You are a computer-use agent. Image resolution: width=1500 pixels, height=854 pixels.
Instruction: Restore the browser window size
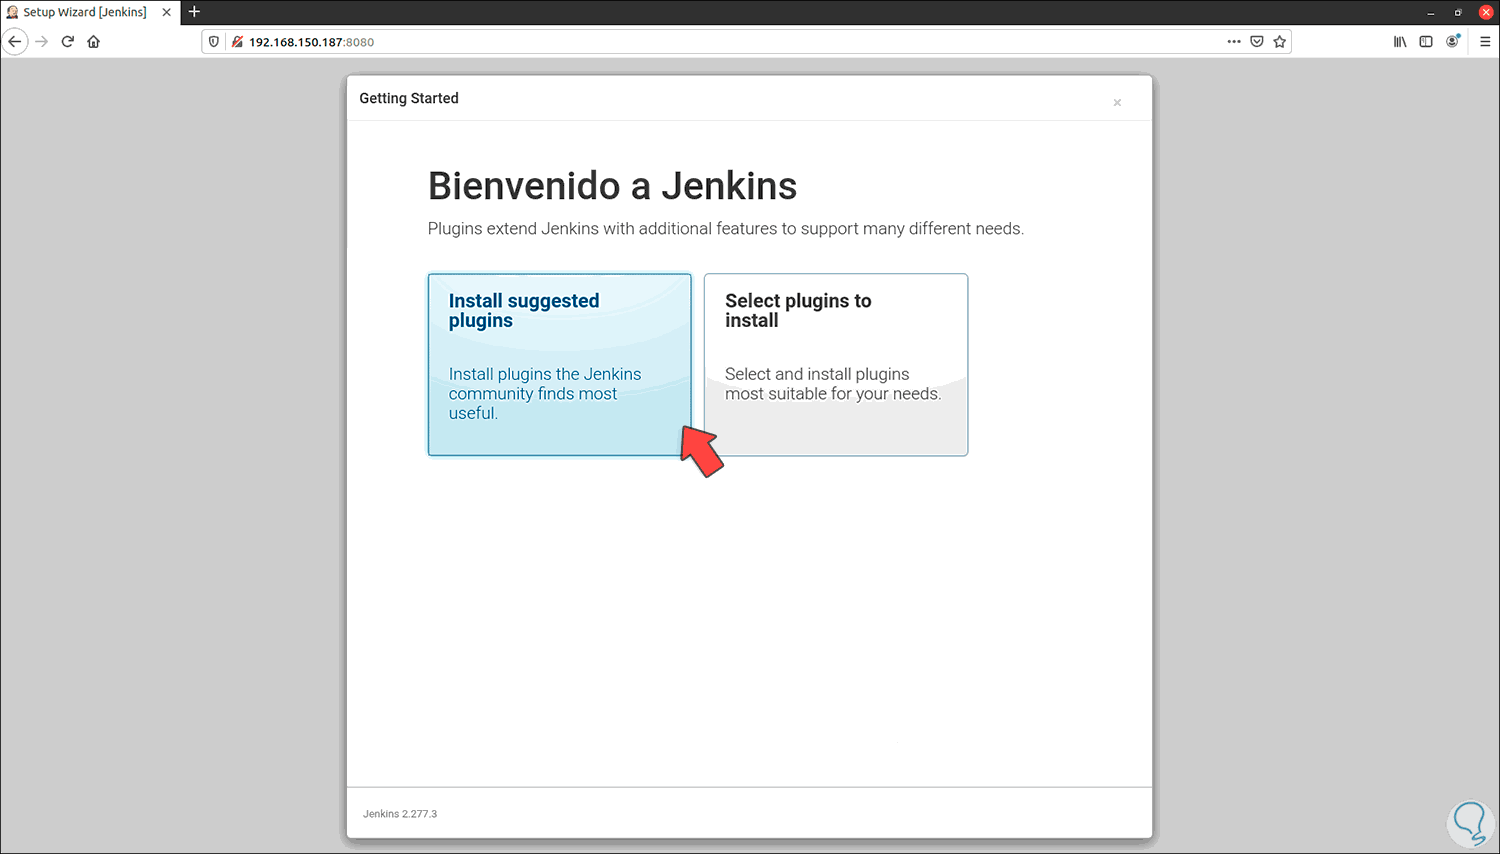1458,13
